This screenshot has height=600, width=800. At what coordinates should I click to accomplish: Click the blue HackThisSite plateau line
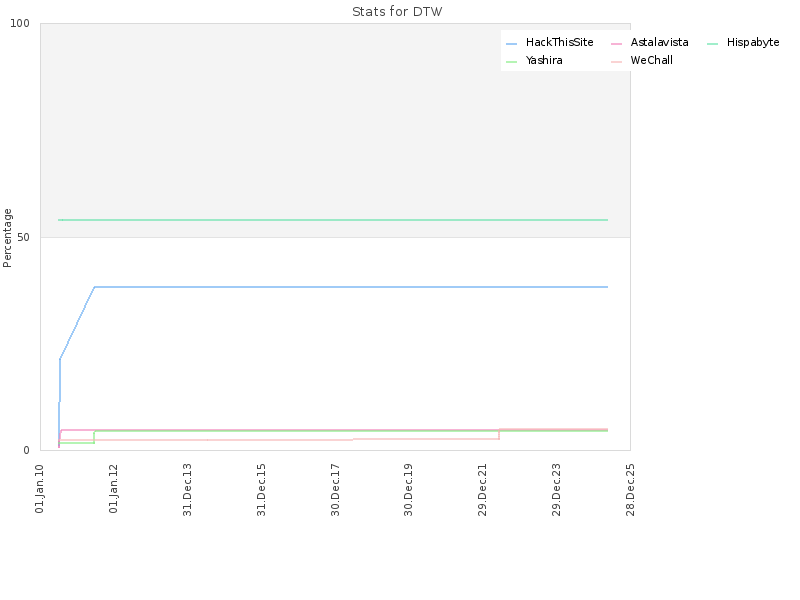point(351,287)
